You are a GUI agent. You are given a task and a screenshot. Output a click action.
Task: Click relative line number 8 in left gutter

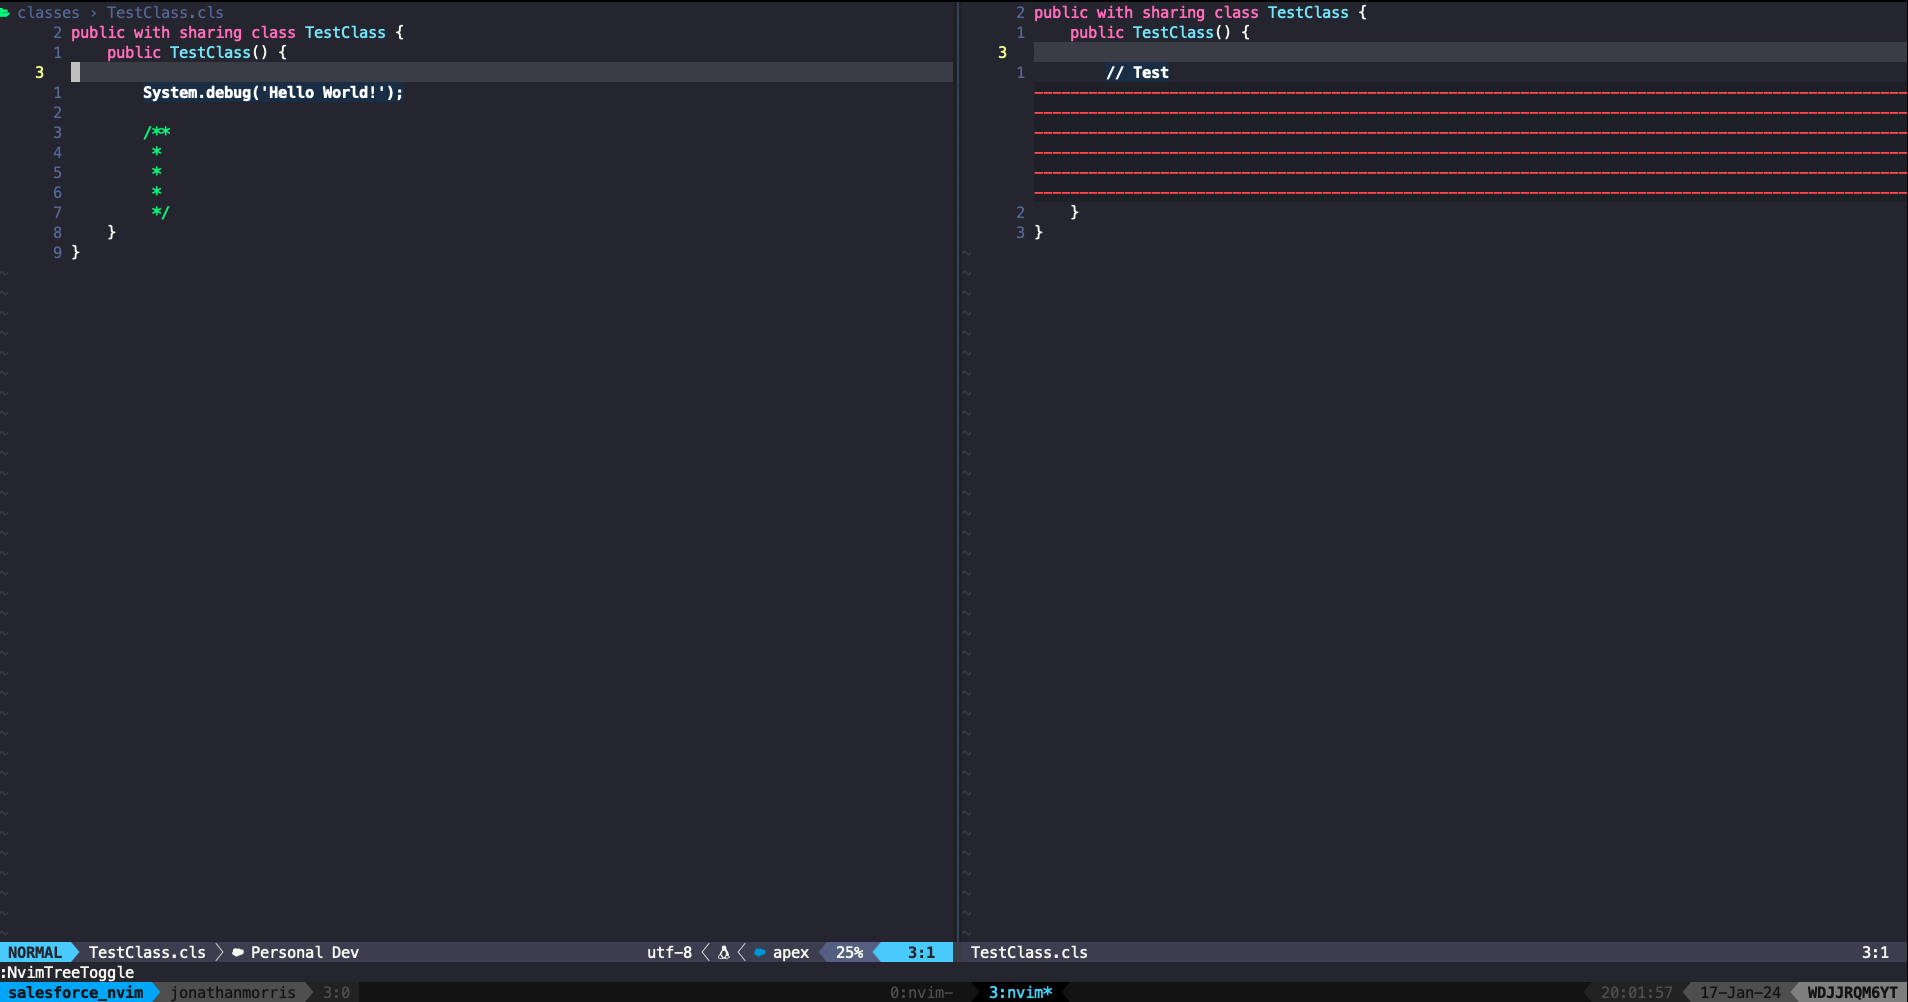pyautogui.click(x=57, y=232)
